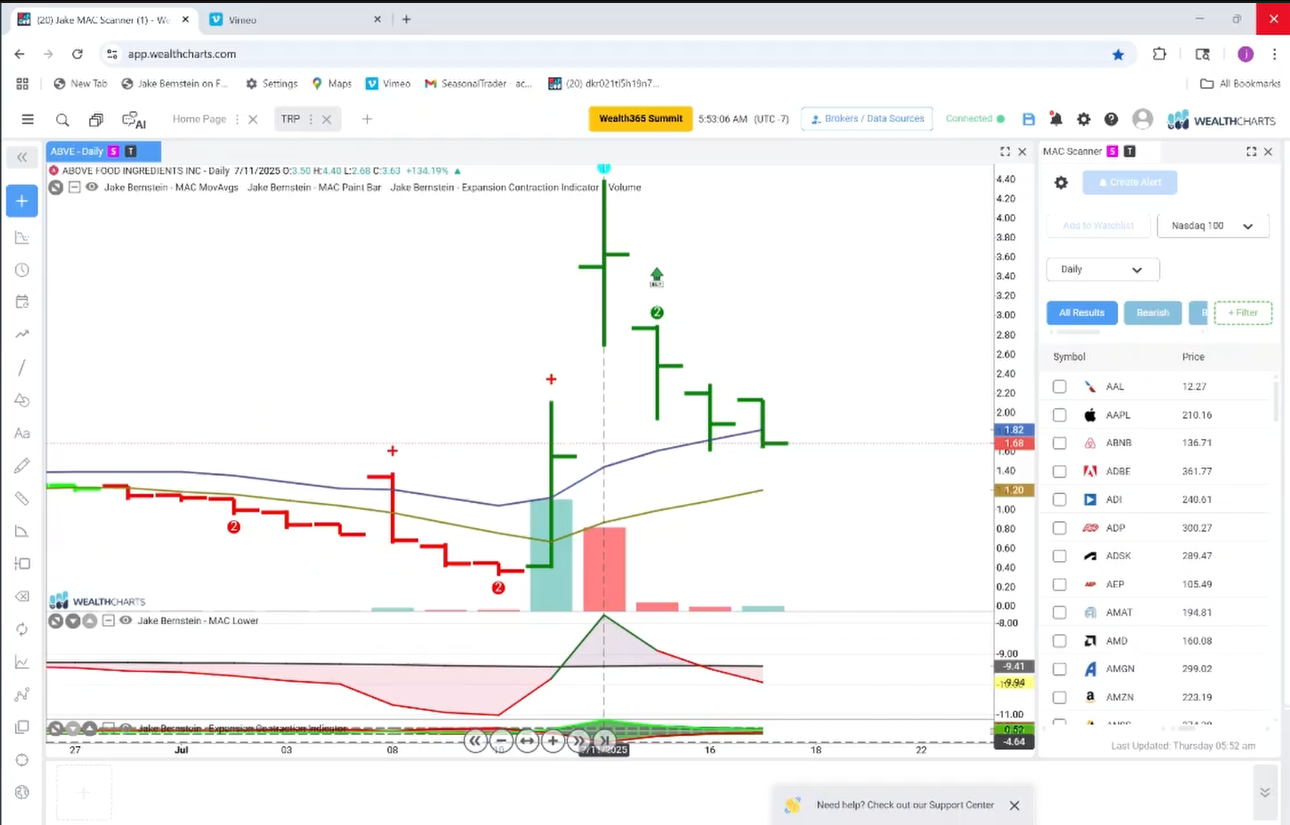This screenshot has height=825, width=1290.
Task: Click the globe icon in the sidebar
Action: click(22, 792)
